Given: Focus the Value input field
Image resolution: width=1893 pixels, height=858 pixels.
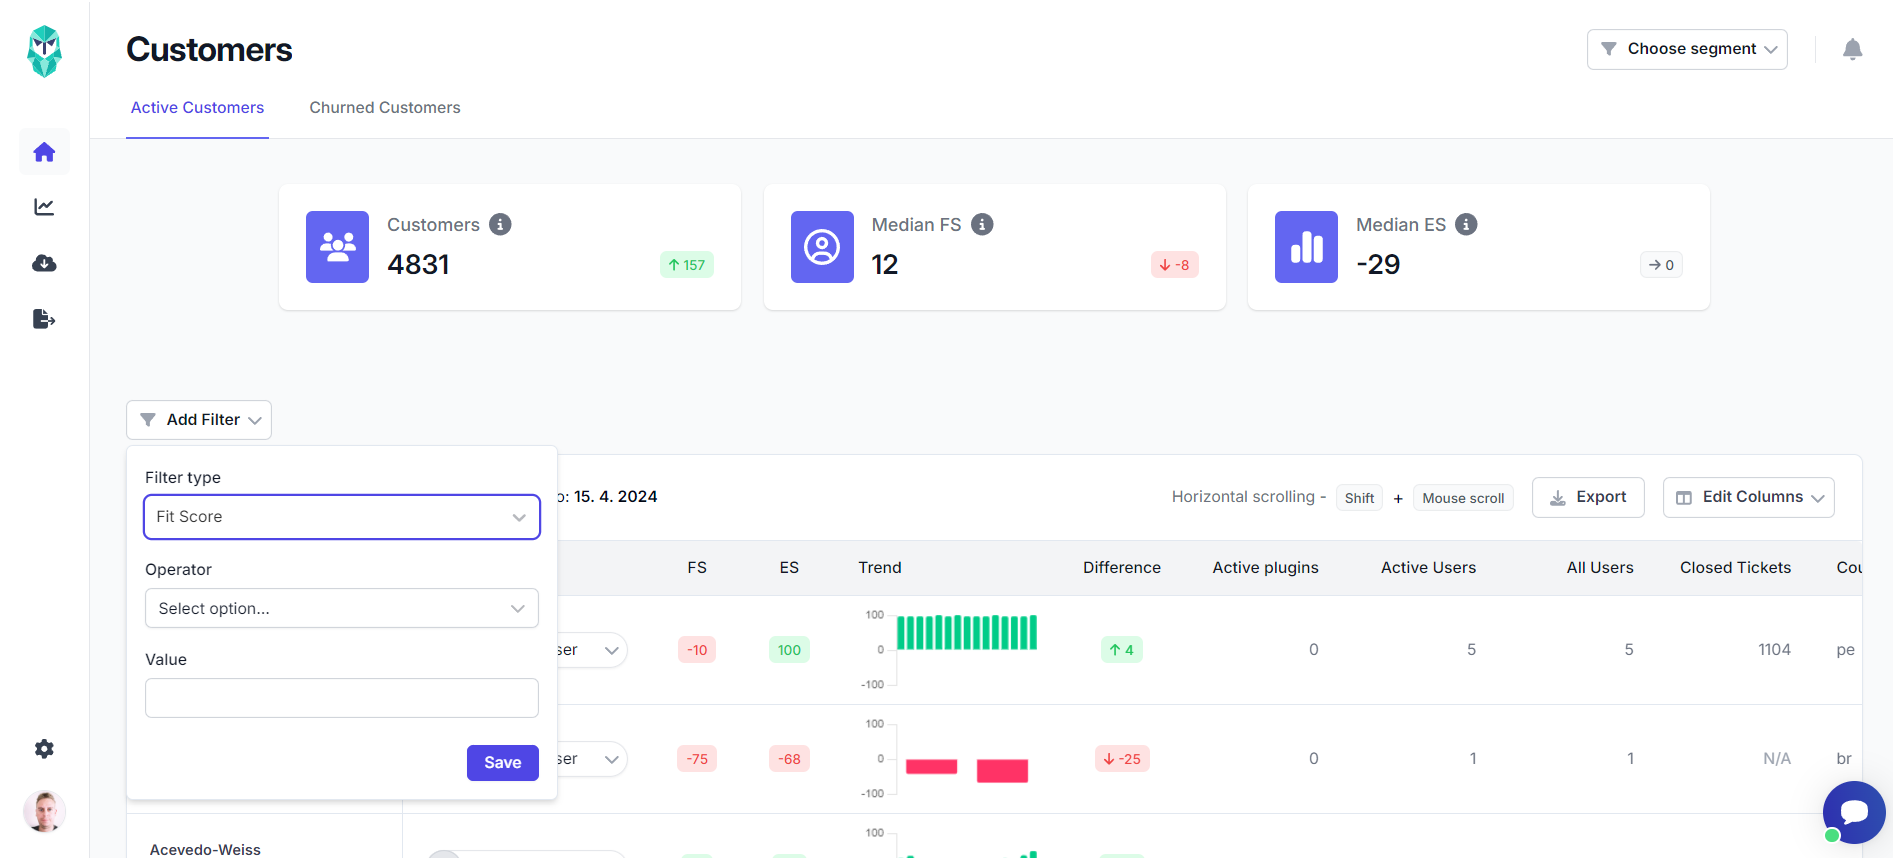Looking at the screenshot, I should tap(342, 698).
